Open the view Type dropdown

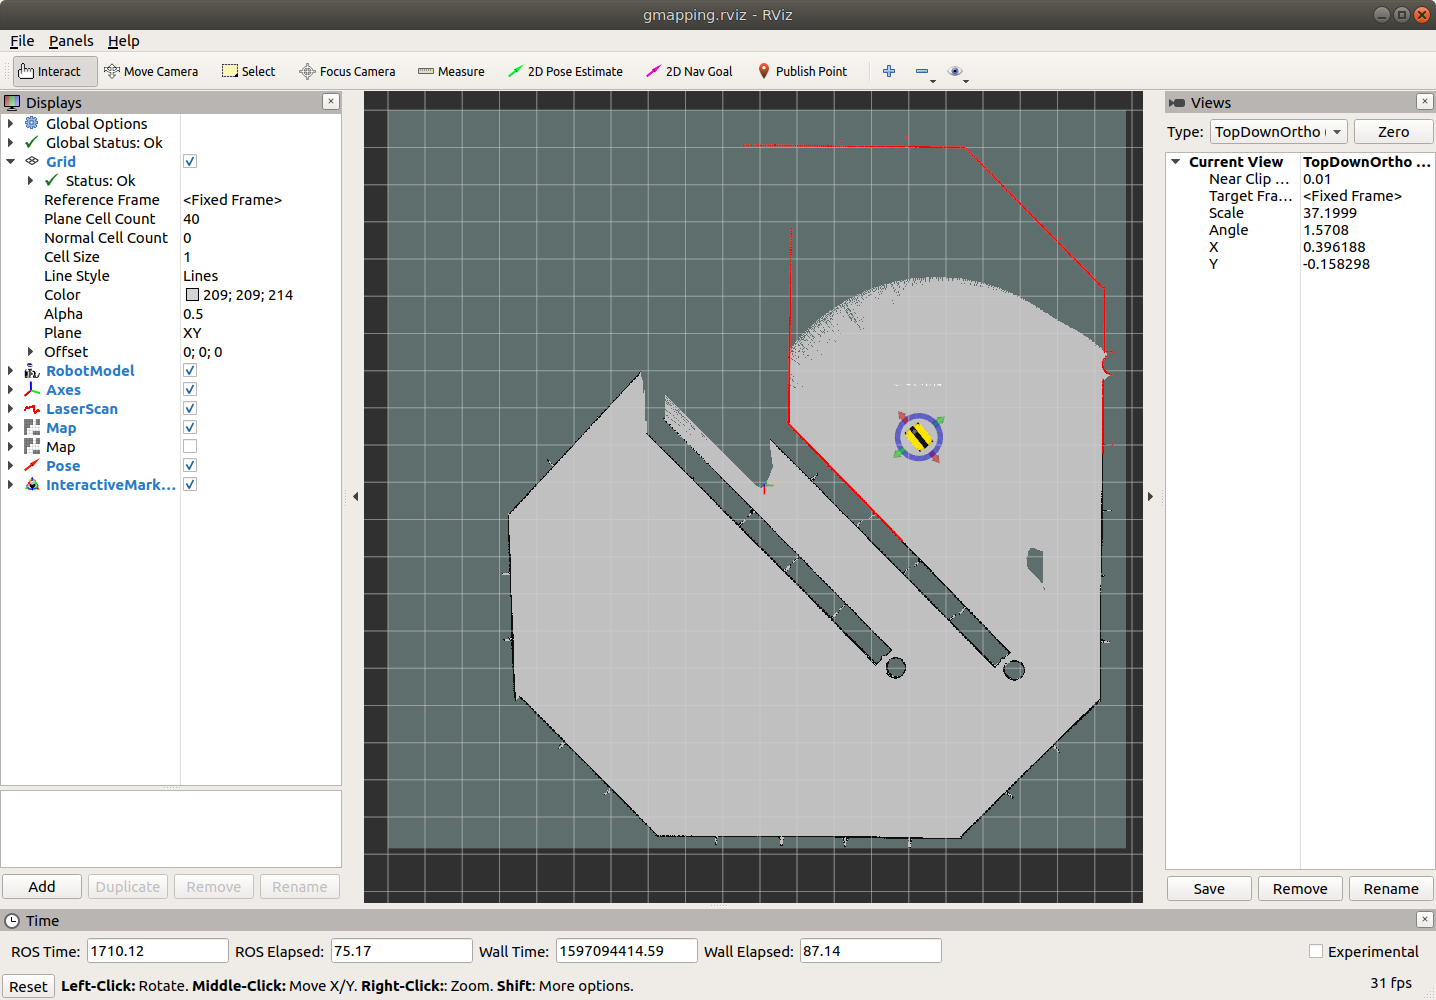(x=1278, y=132)
